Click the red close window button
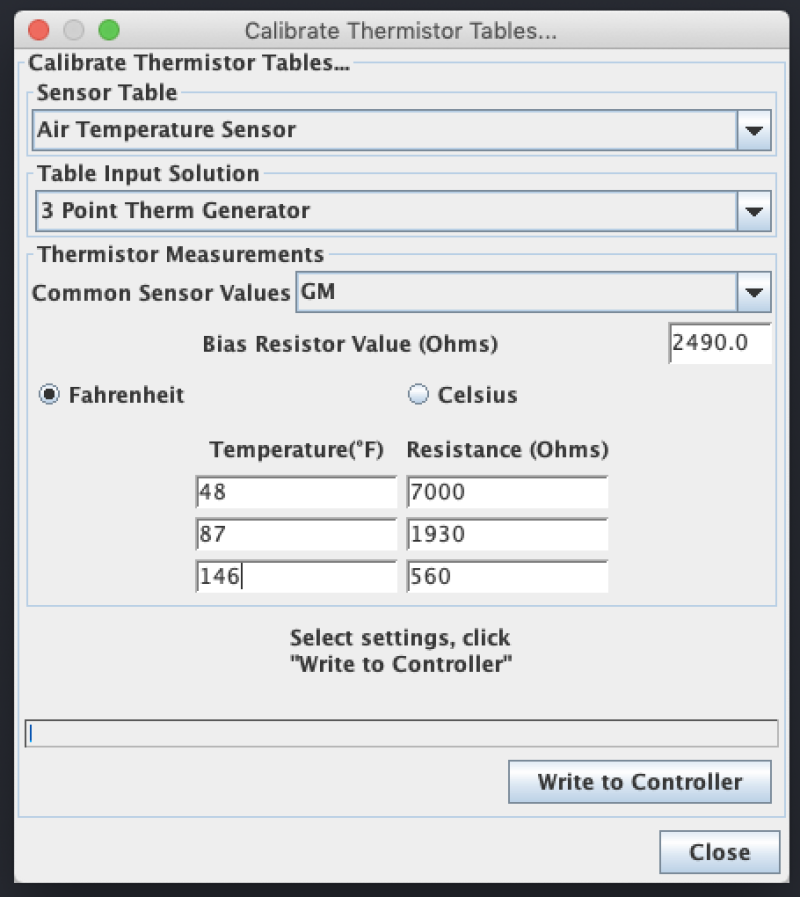 coord(39,31)
